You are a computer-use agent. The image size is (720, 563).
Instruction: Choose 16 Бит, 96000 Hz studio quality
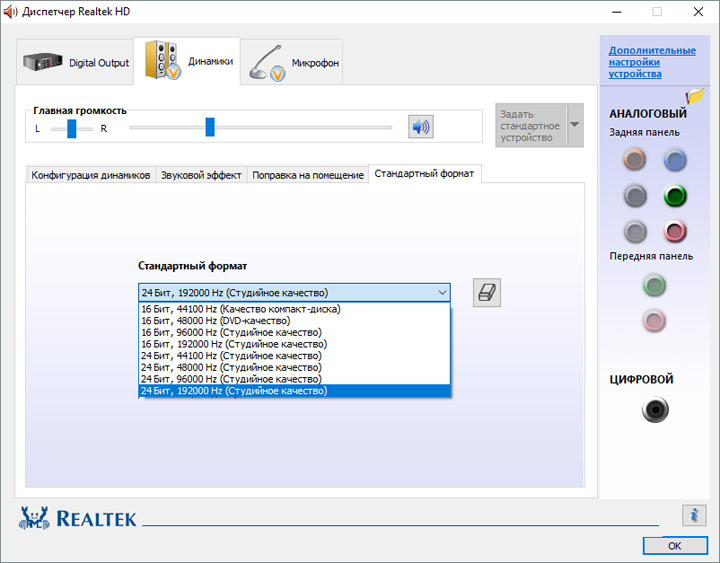[294, 332]
